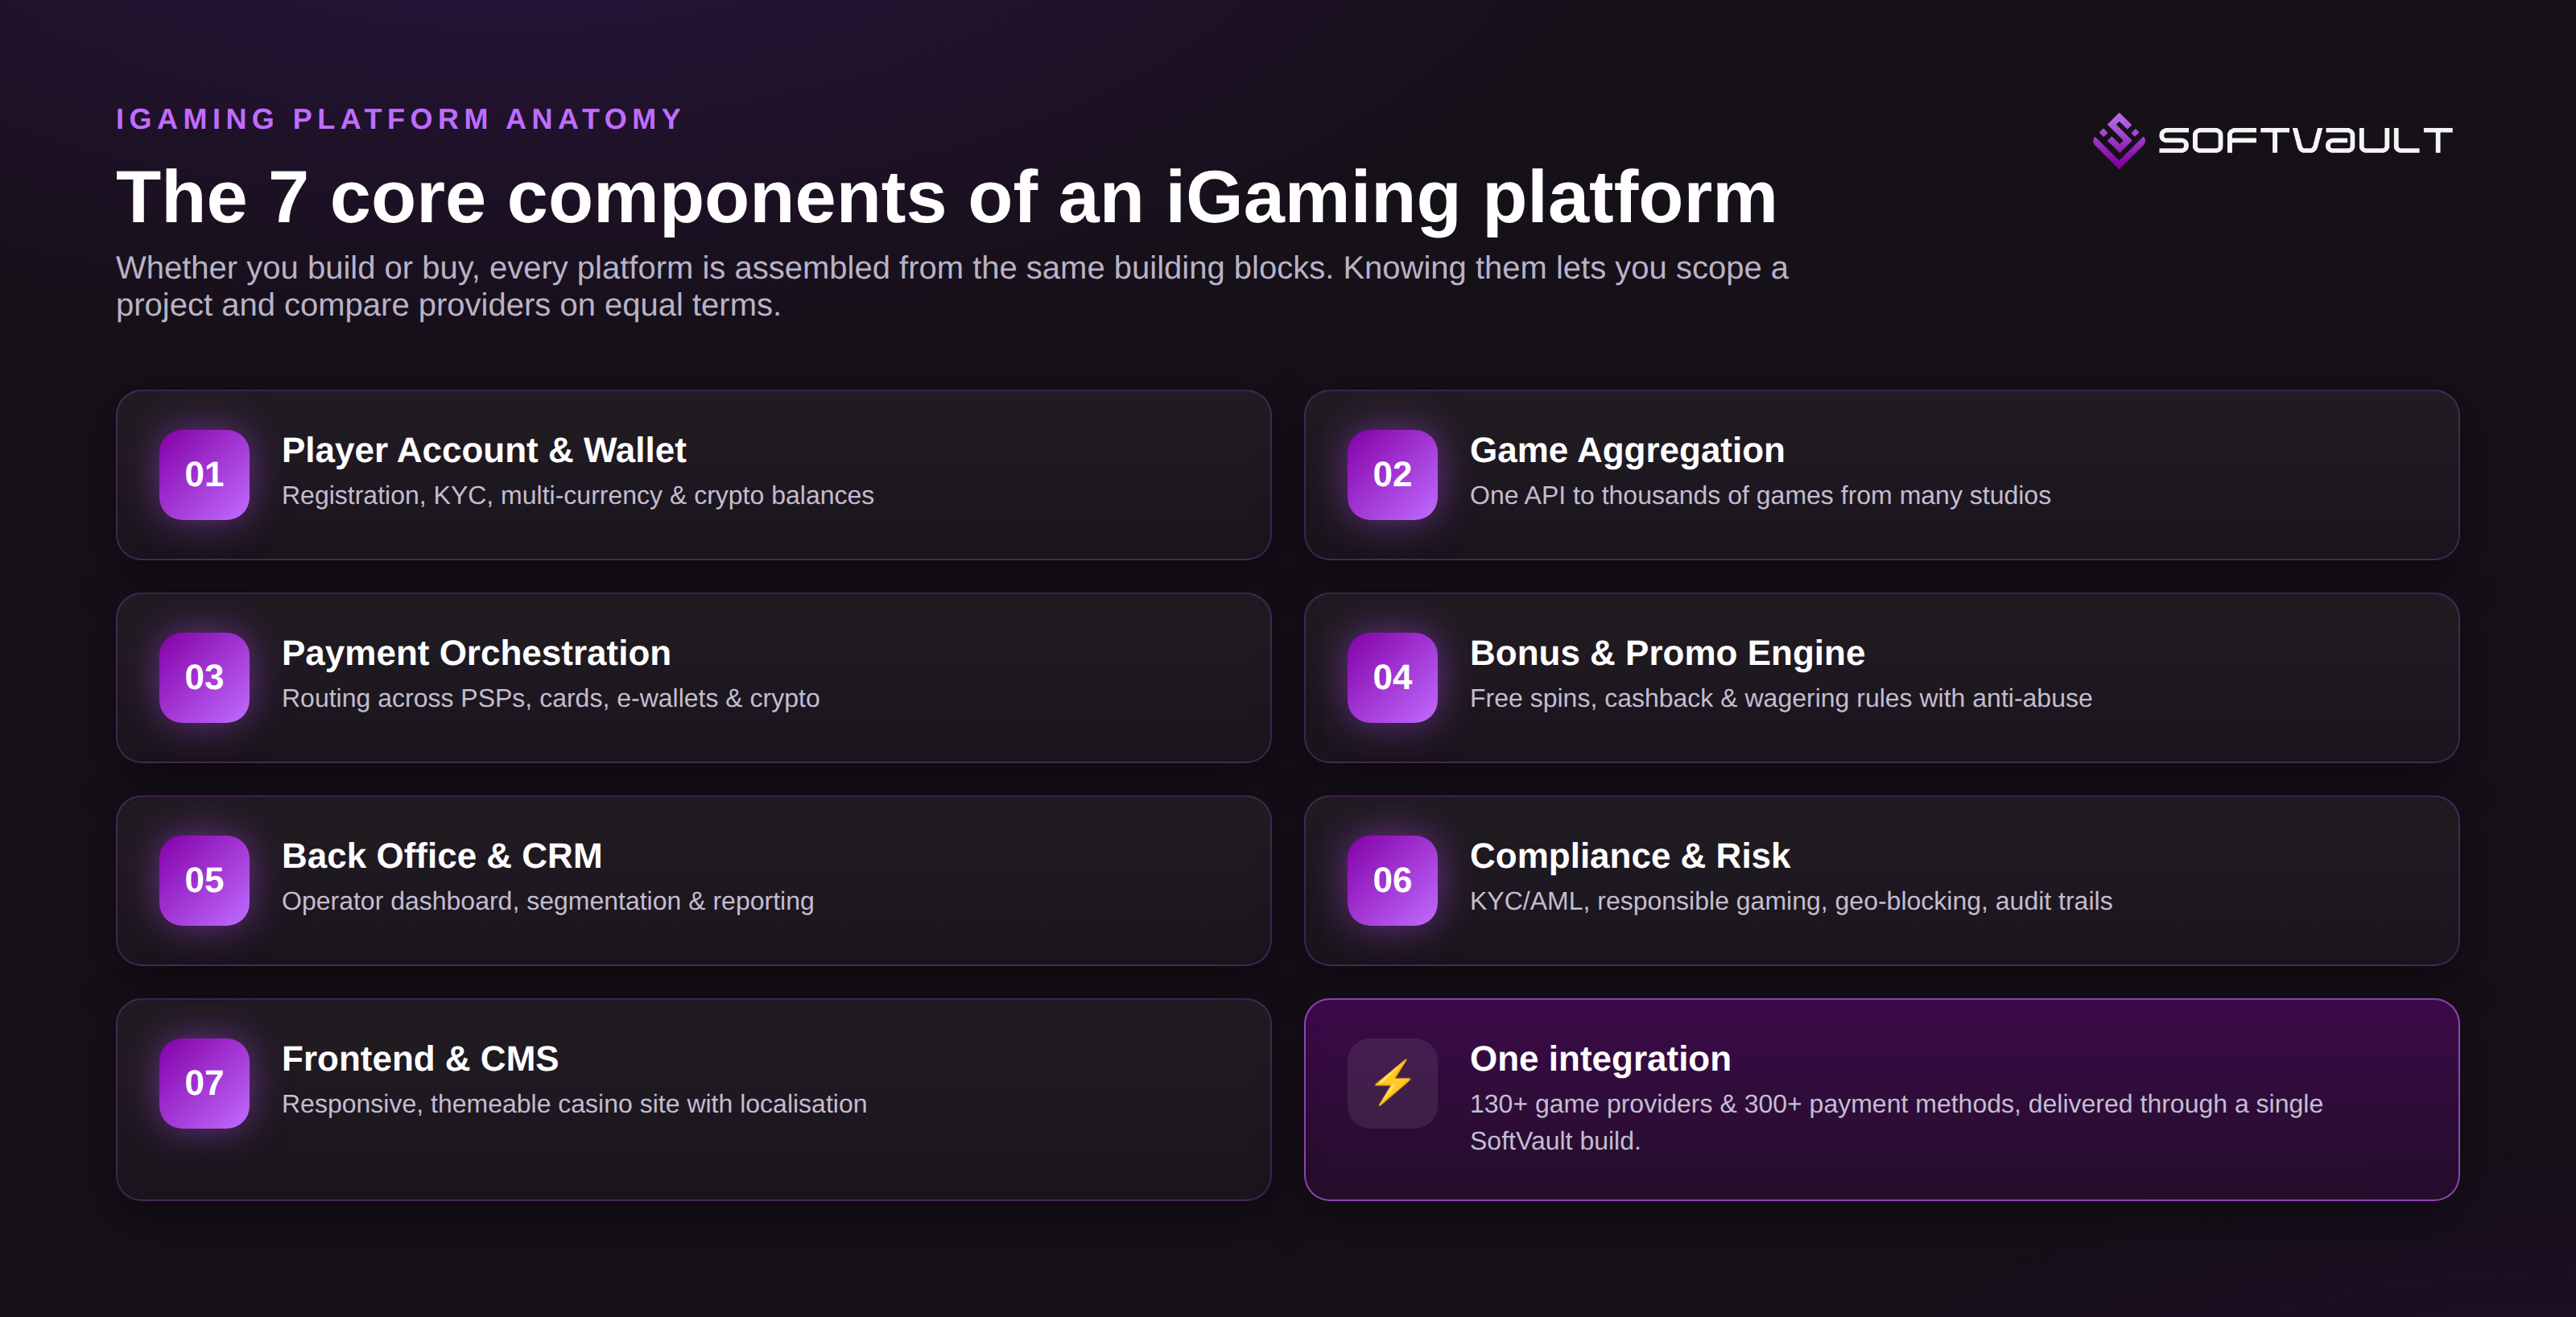Click the Back Office & CRM title
This screenshot has width=2576, height=1317.
tap(442, 856)
